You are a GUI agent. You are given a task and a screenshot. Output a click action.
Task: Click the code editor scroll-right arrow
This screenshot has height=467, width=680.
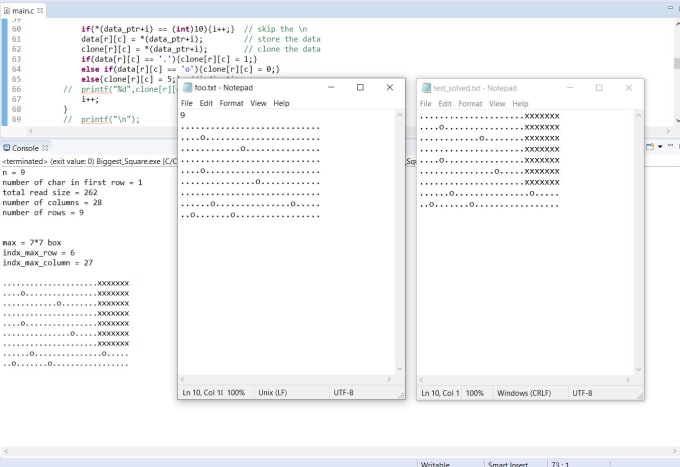point(668,131)
